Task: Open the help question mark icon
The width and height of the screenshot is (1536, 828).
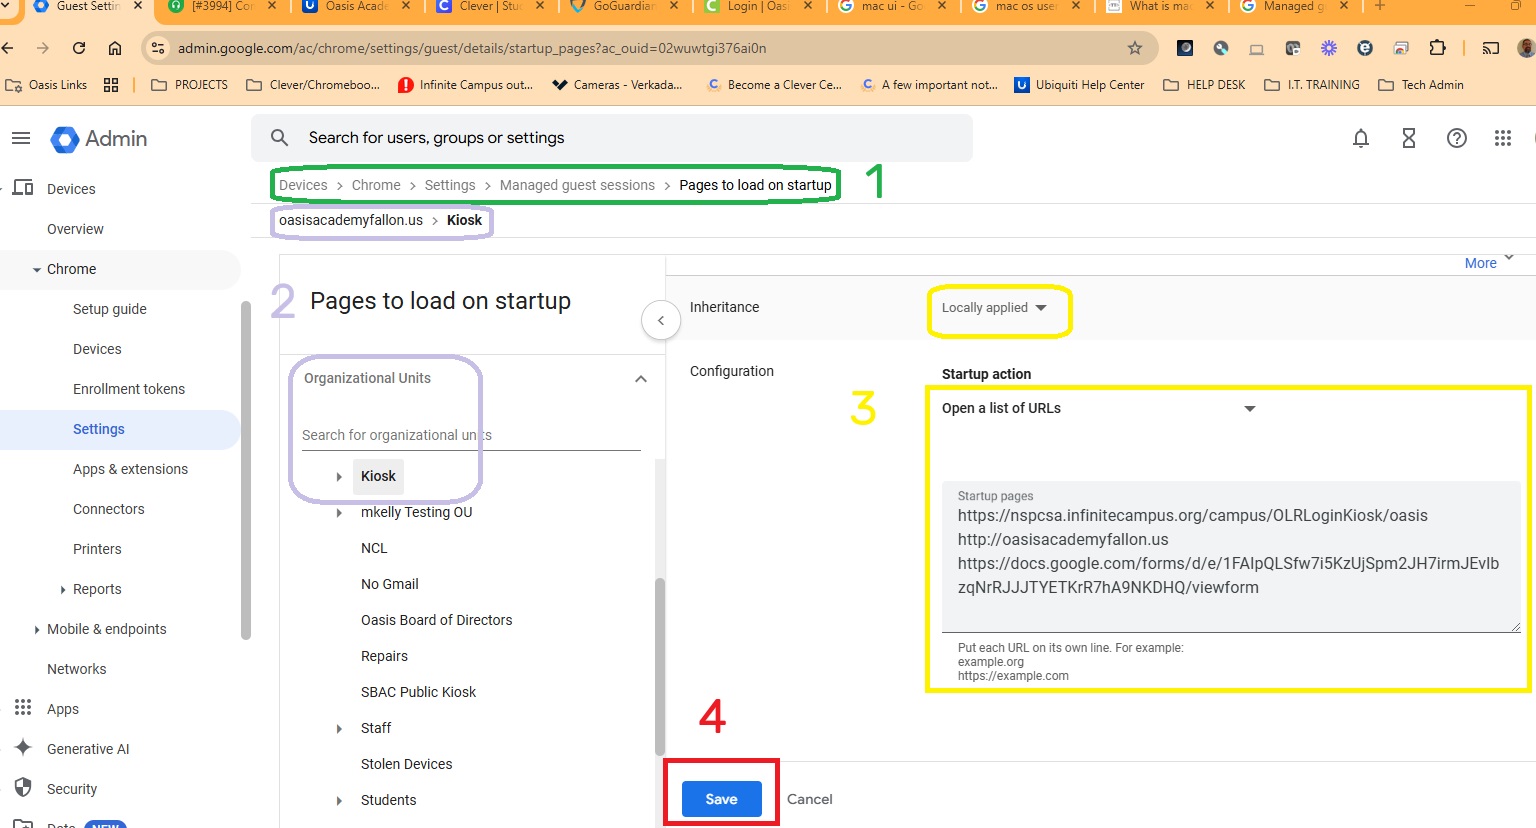Action: click(1457, 138)
